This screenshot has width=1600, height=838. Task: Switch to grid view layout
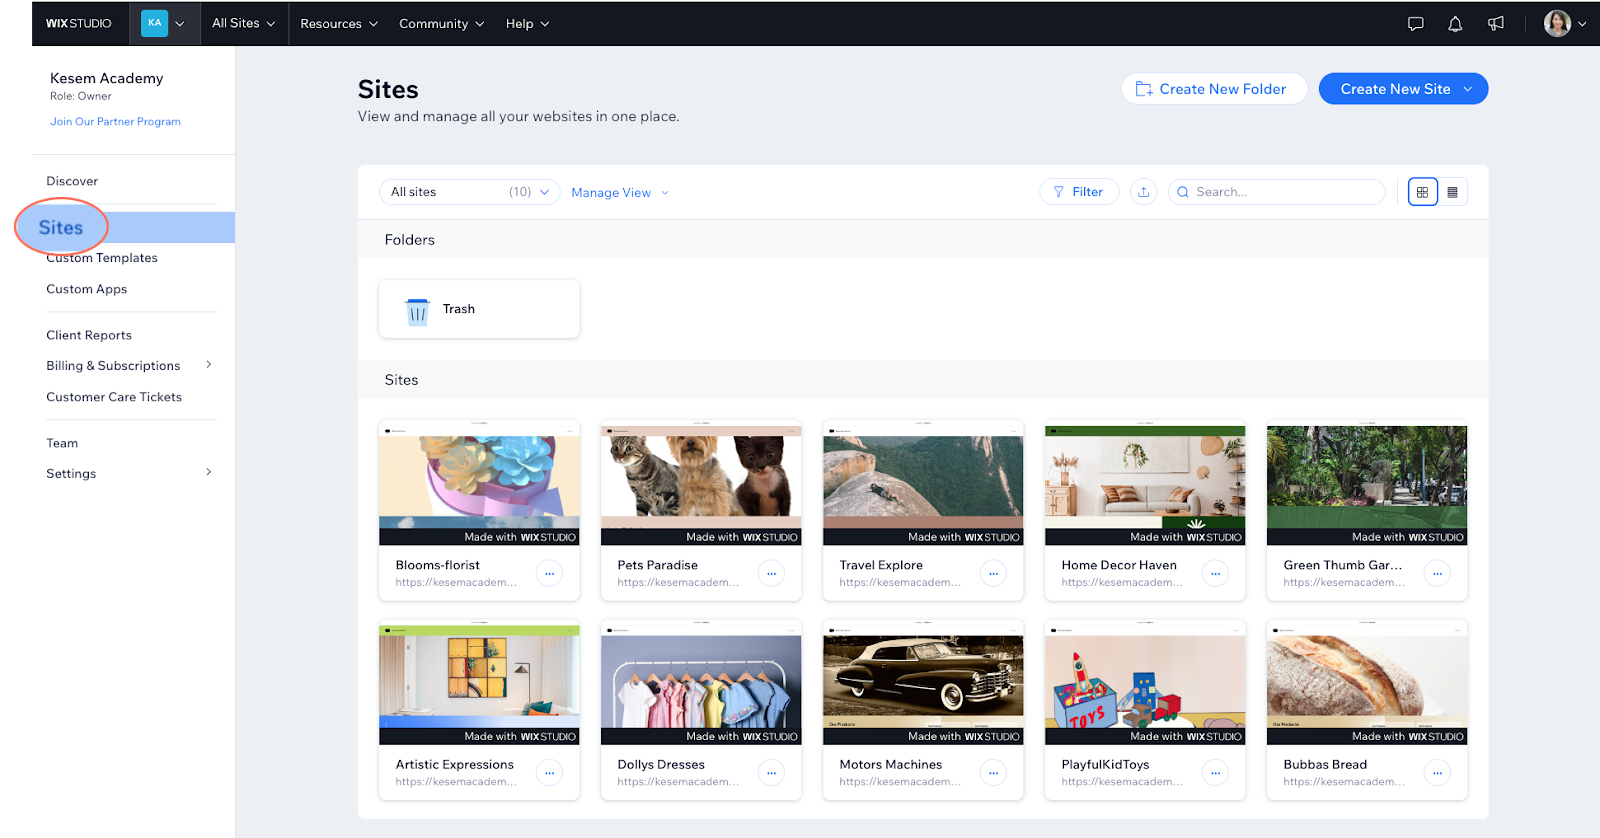click(x=1422, y=192)
